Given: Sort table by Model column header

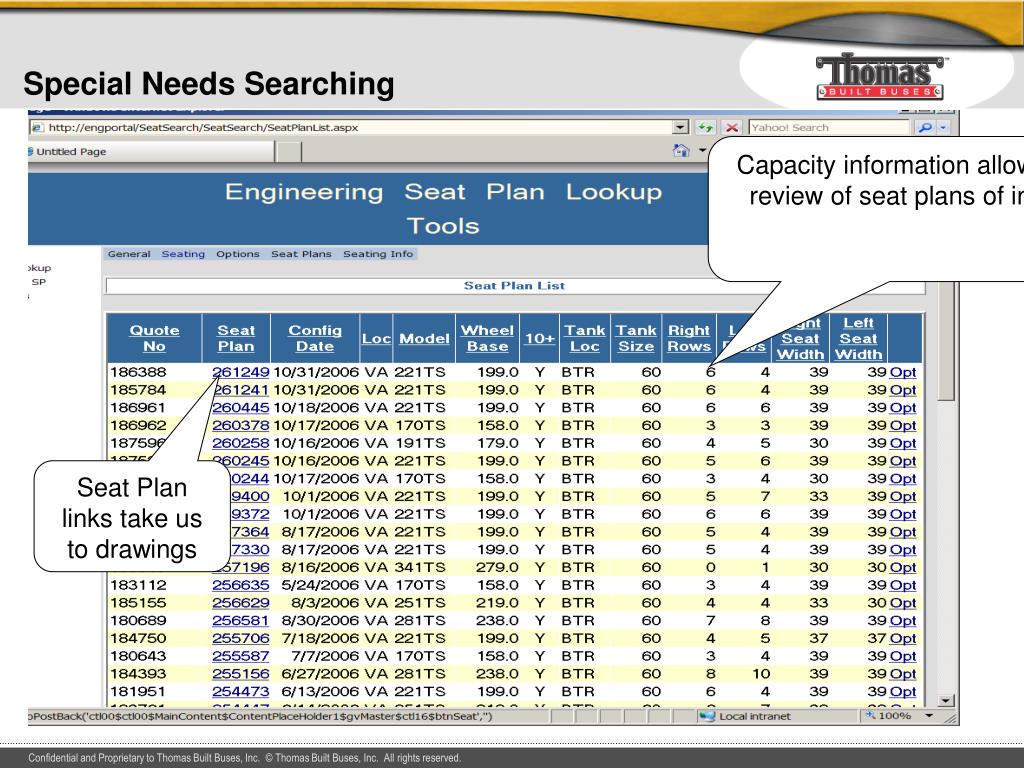Looking at the screenshot, I should pos(424,339).
